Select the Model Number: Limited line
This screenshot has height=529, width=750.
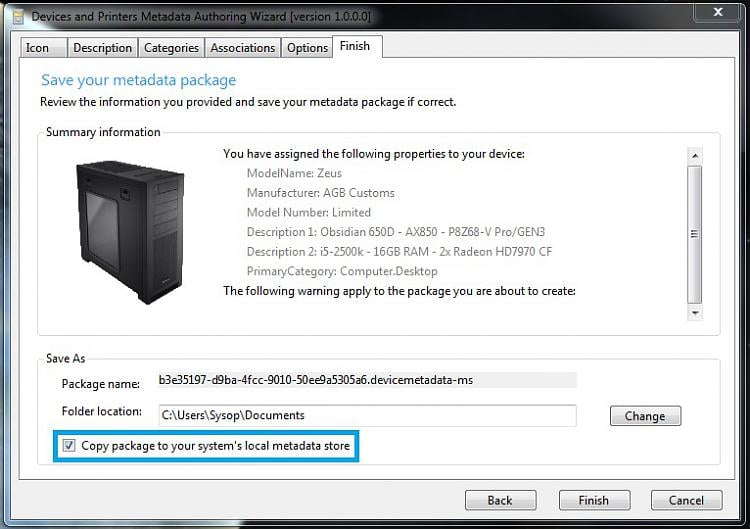(x=309, y=212)
